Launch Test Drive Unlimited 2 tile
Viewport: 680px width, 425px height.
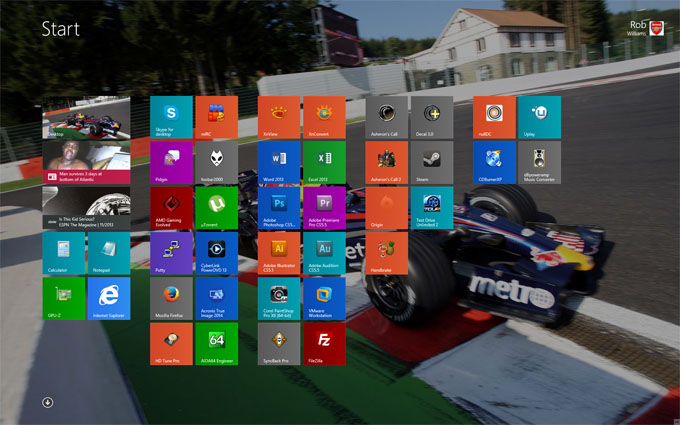coord(432,208)
